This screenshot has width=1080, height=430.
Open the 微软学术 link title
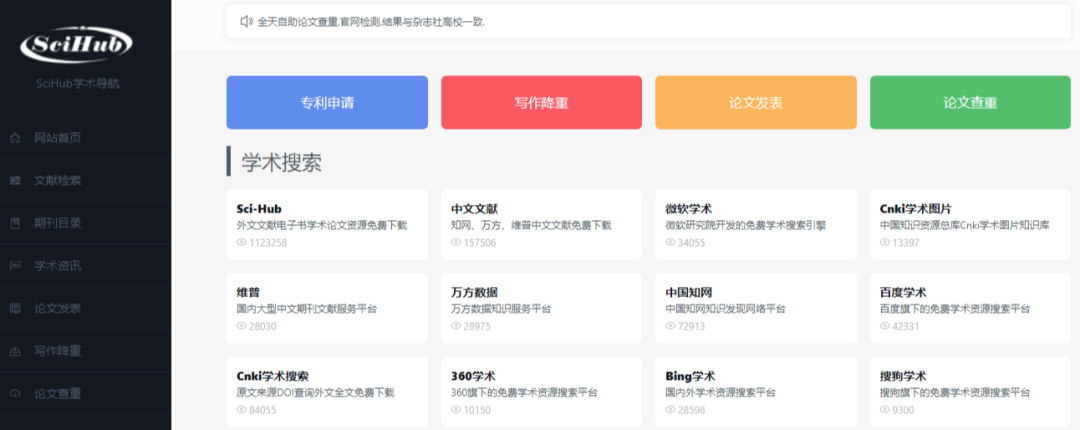tap(689, 209)
